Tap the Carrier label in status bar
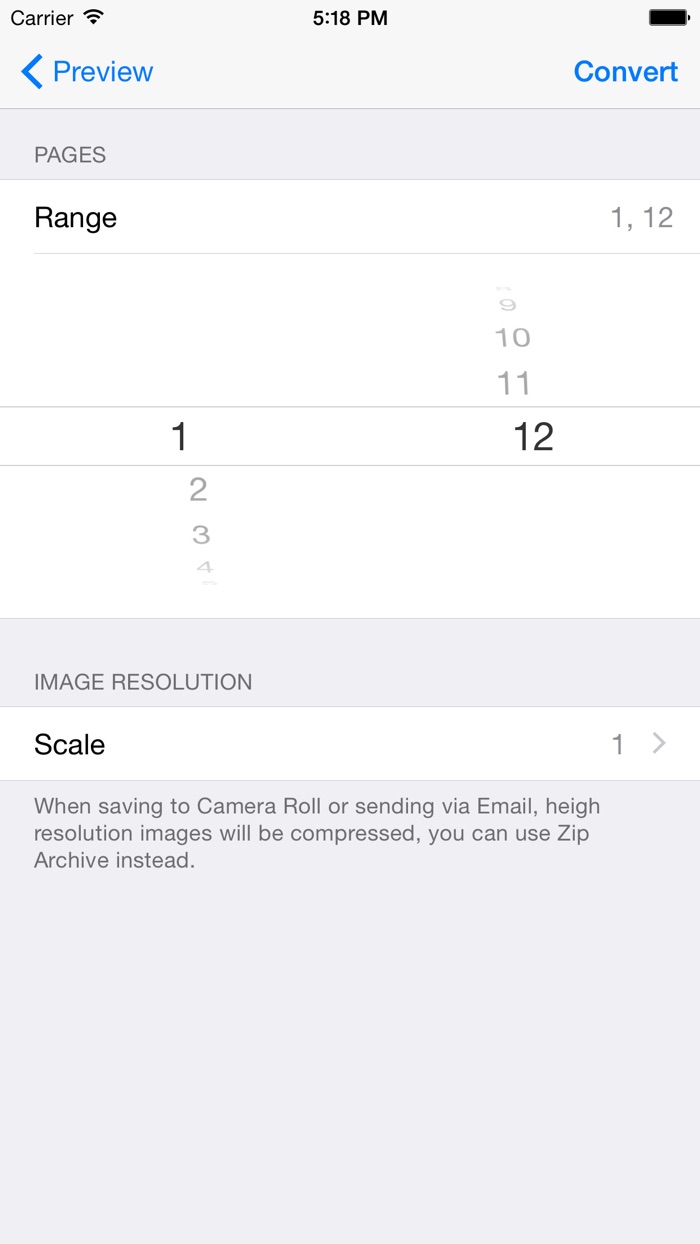The height and width of the screenshot is (1244, 700). click(x=42, y=18)
